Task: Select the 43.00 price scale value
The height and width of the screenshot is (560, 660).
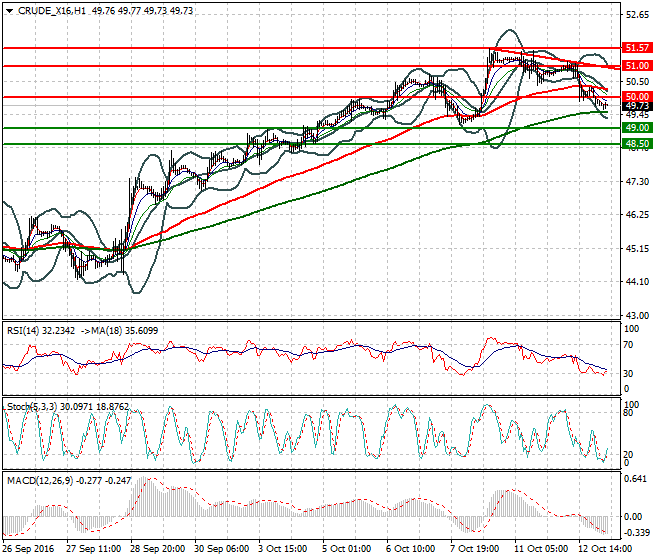Action: coord(637,315)
